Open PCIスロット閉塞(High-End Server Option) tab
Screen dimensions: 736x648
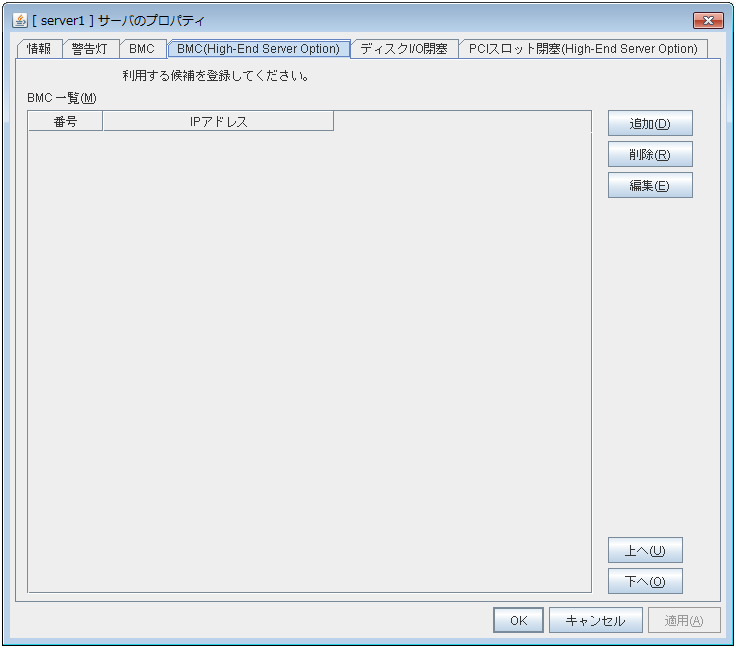point(583,48)
